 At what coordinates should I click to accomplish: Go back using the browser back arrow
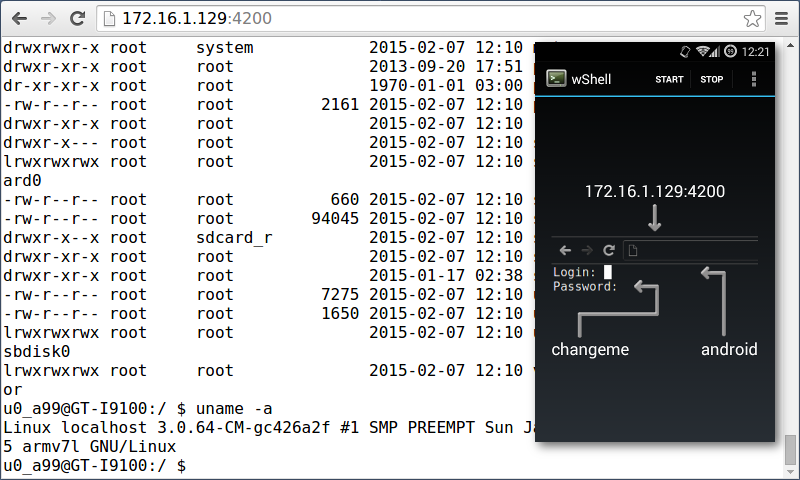19,19
